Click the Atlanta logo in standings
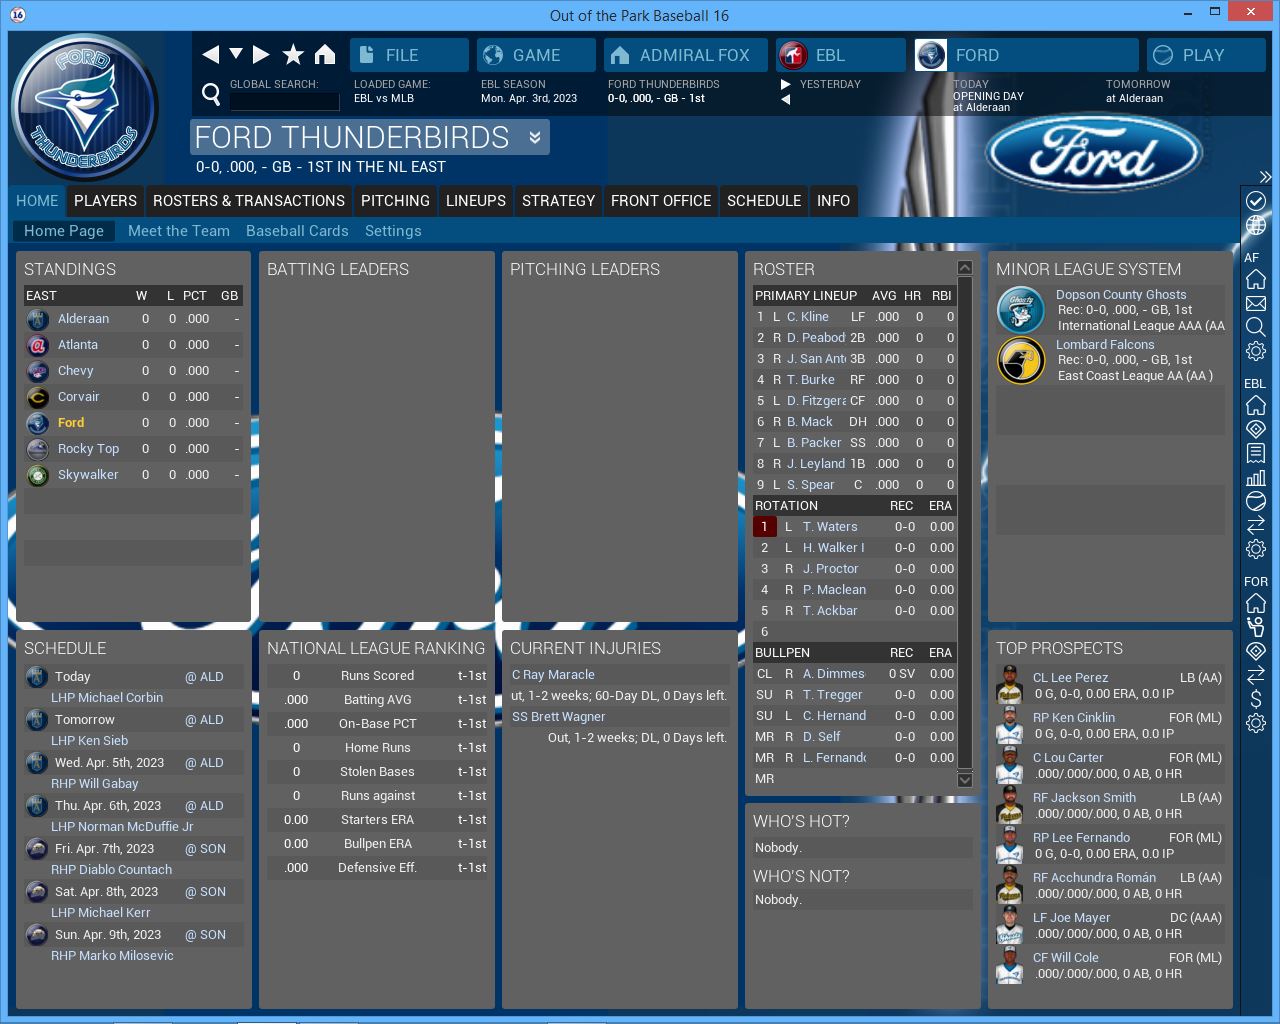 (37, 345)
